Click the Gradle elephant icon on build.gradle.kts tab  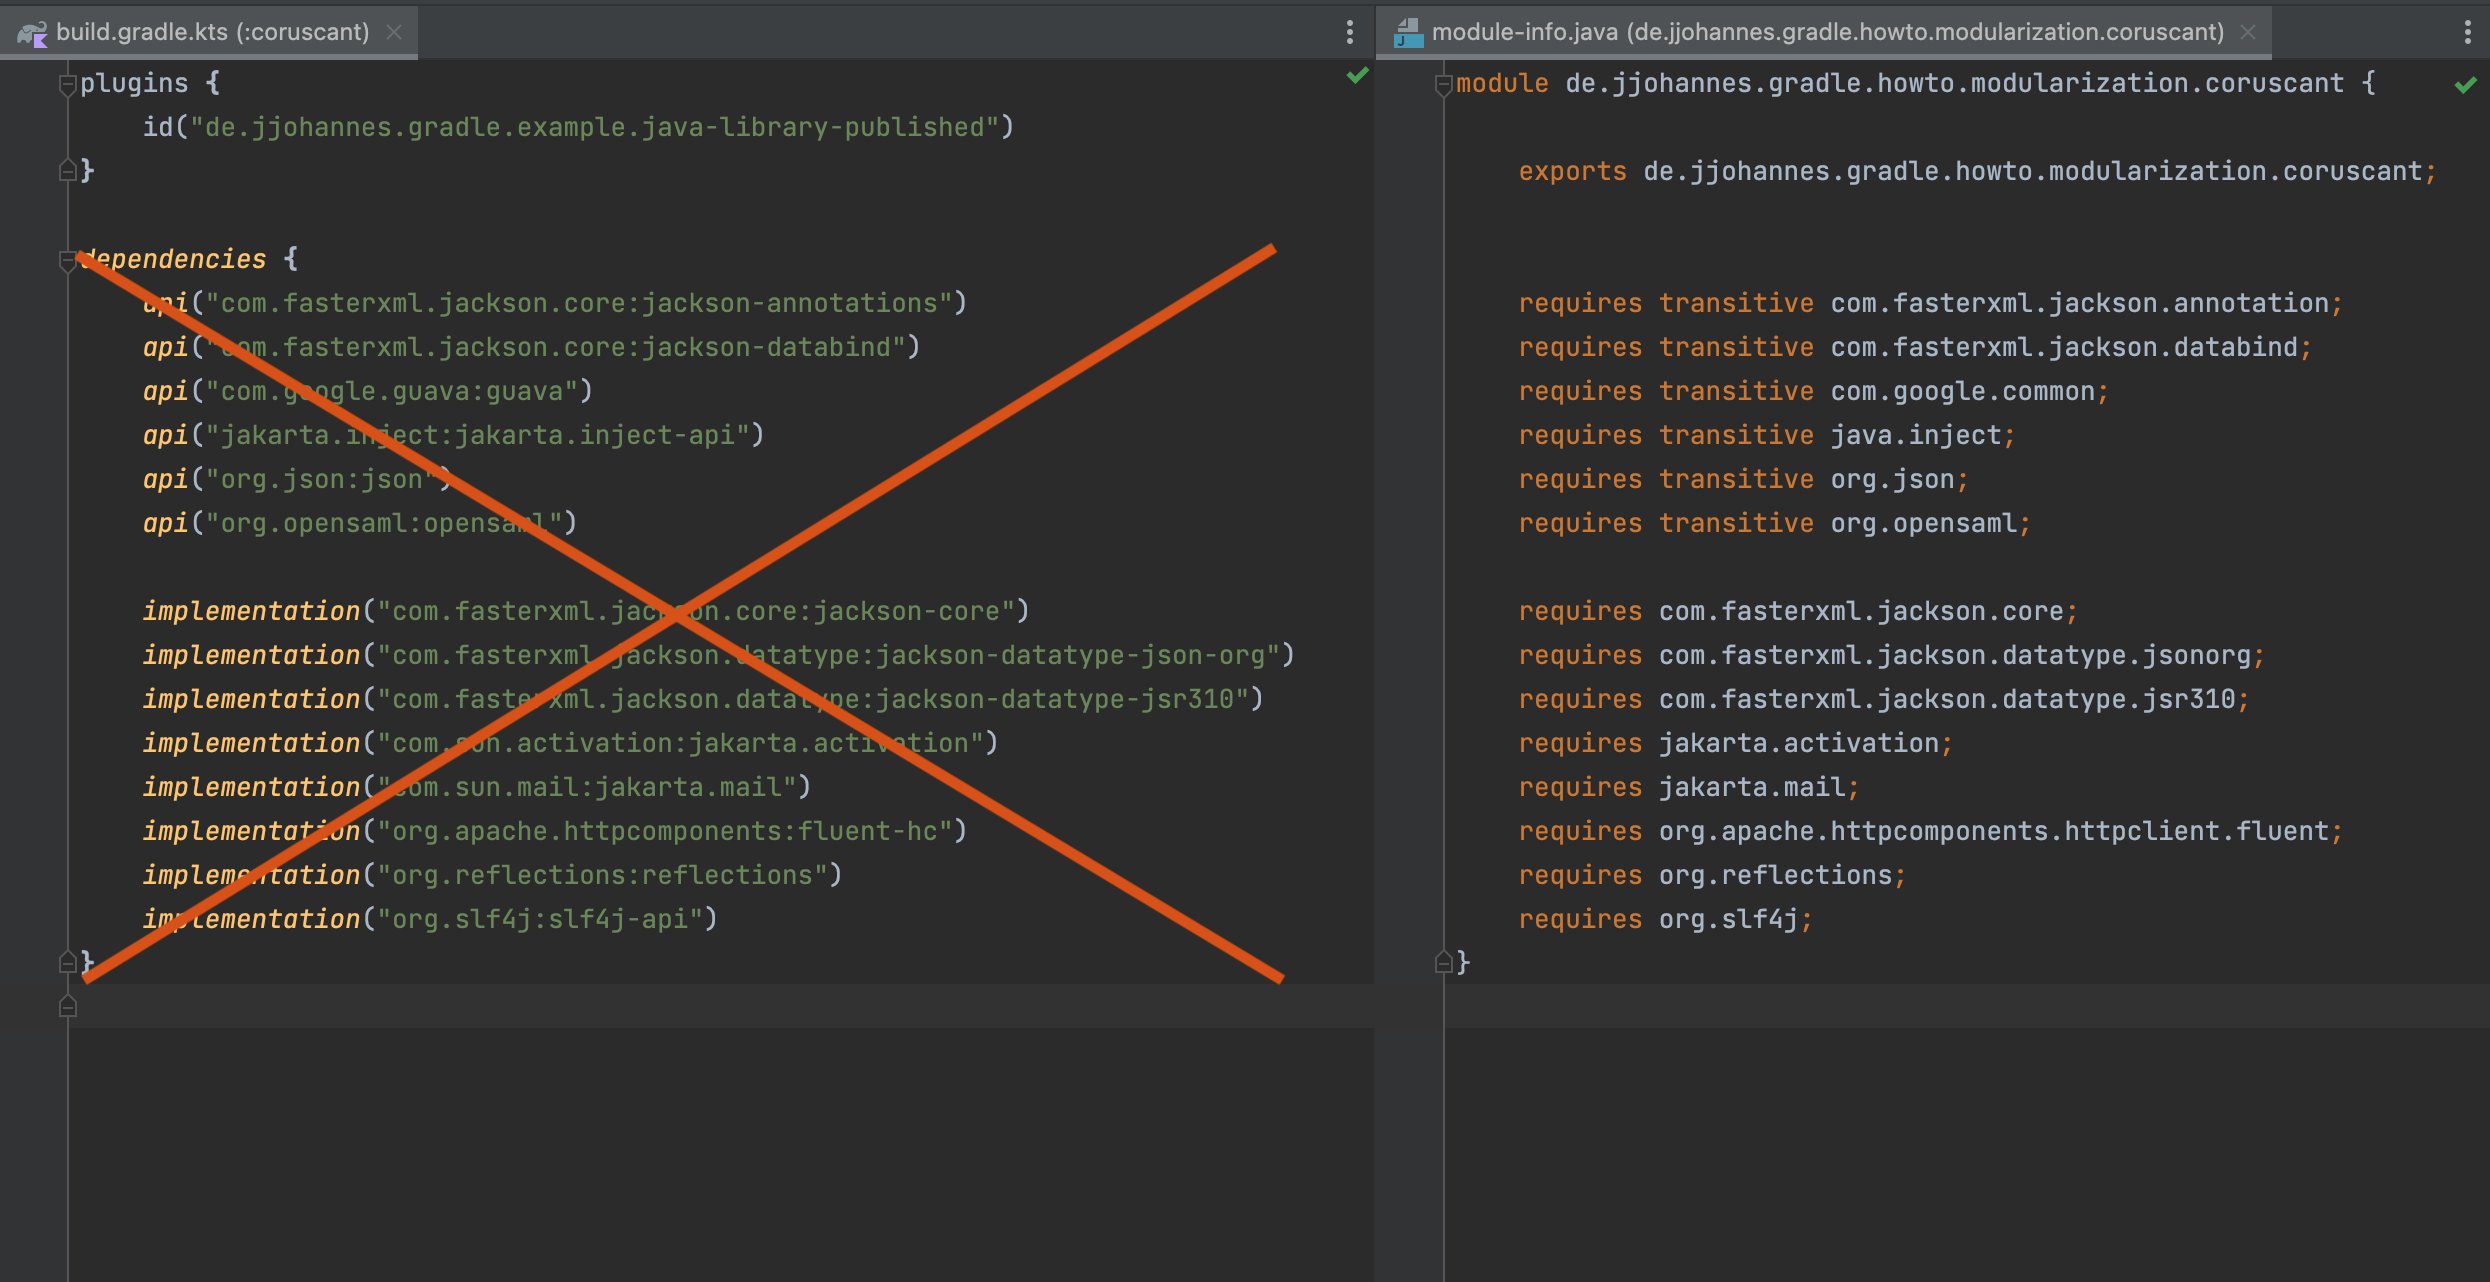click(32, 33)
